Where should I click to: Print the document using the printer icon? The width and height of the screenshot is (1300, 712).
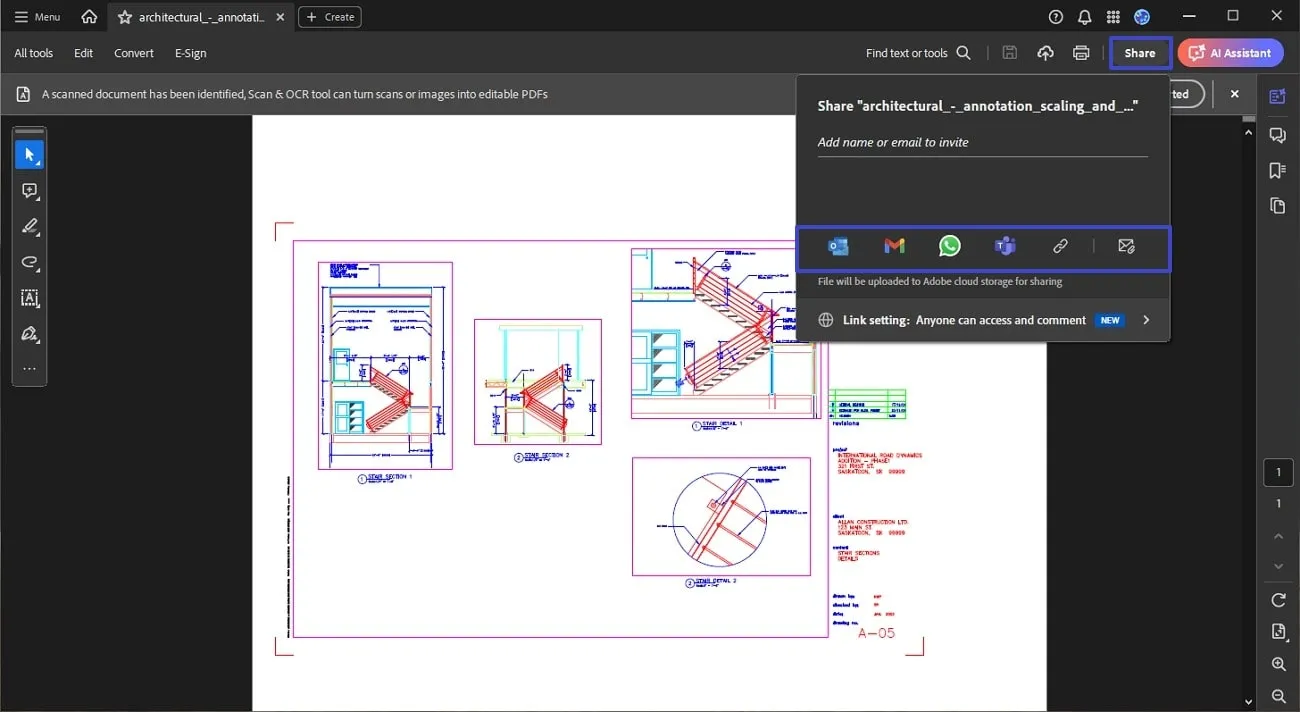point(1081,53)
